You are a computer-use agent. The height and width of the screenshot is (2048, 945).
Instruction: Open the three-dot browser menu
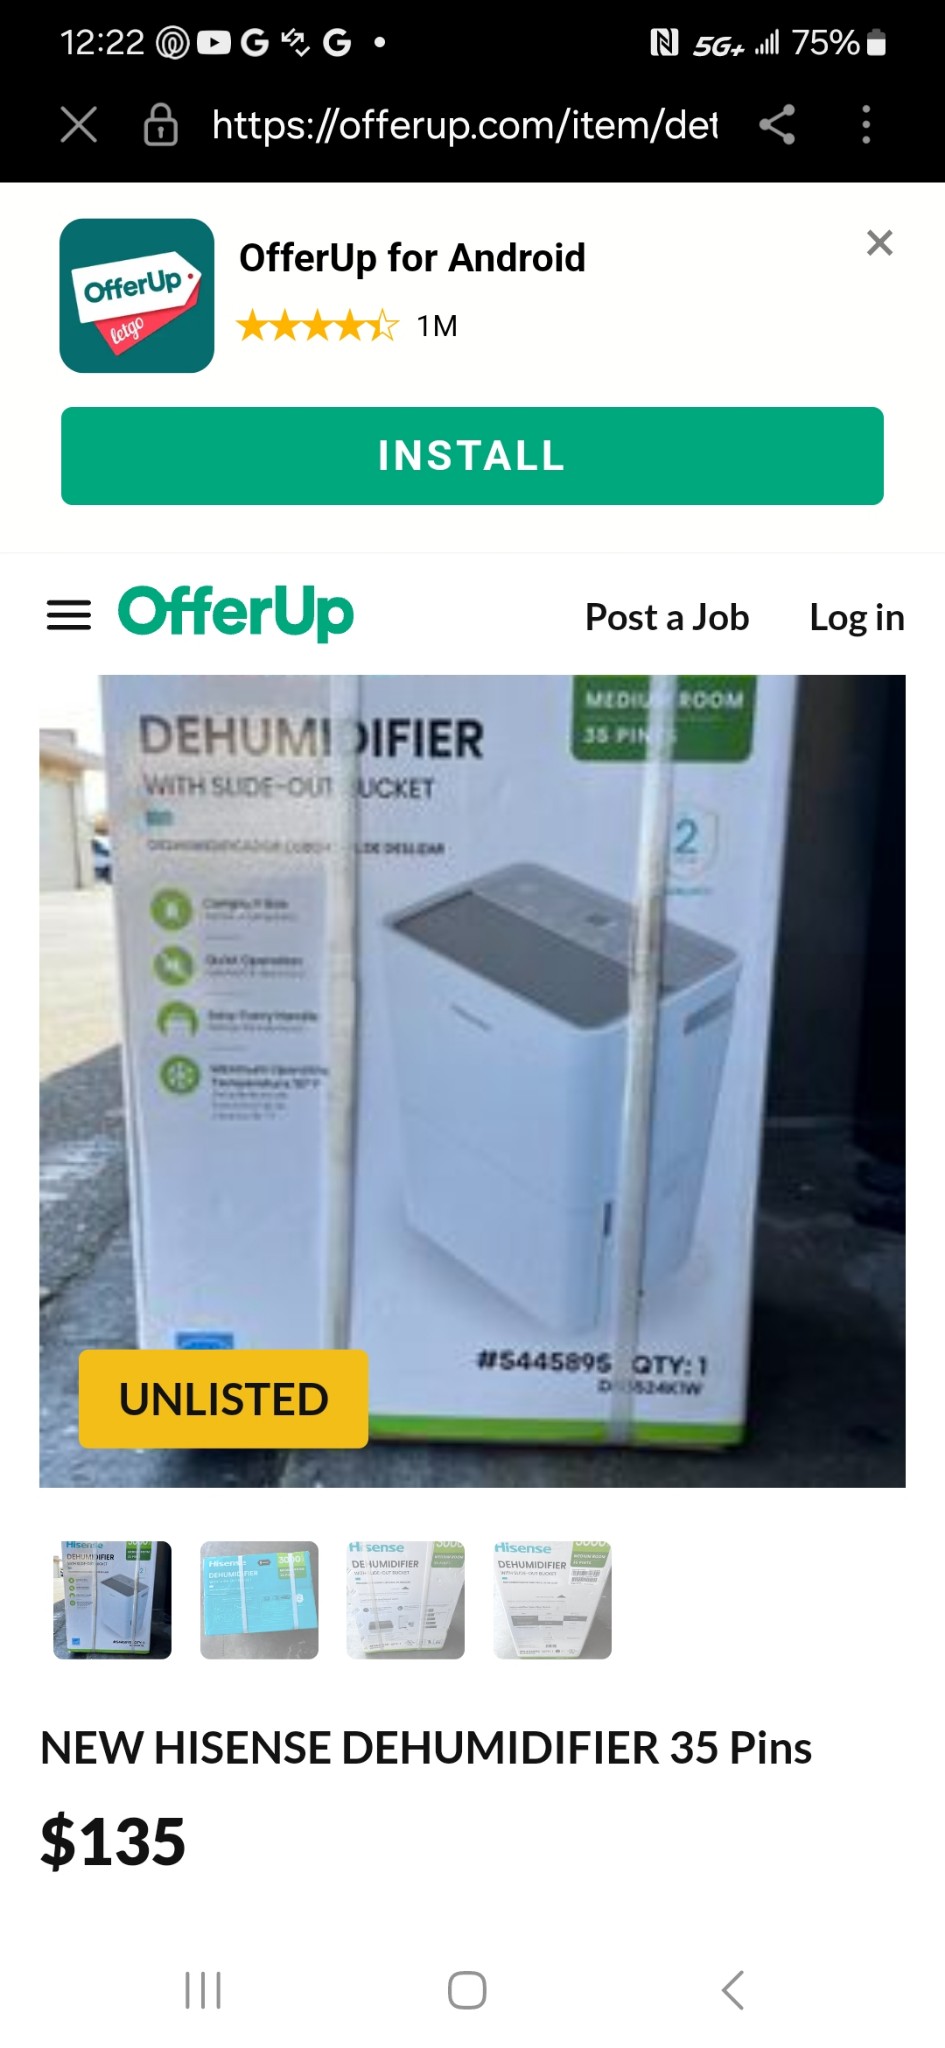866,125
